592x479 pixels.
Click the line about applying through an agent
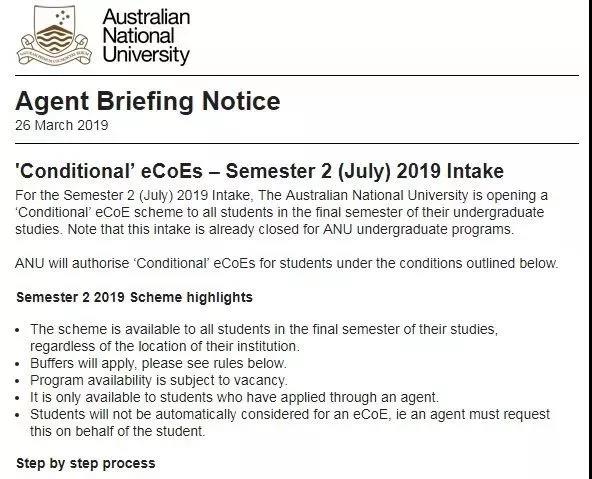(x=234, y=397)
